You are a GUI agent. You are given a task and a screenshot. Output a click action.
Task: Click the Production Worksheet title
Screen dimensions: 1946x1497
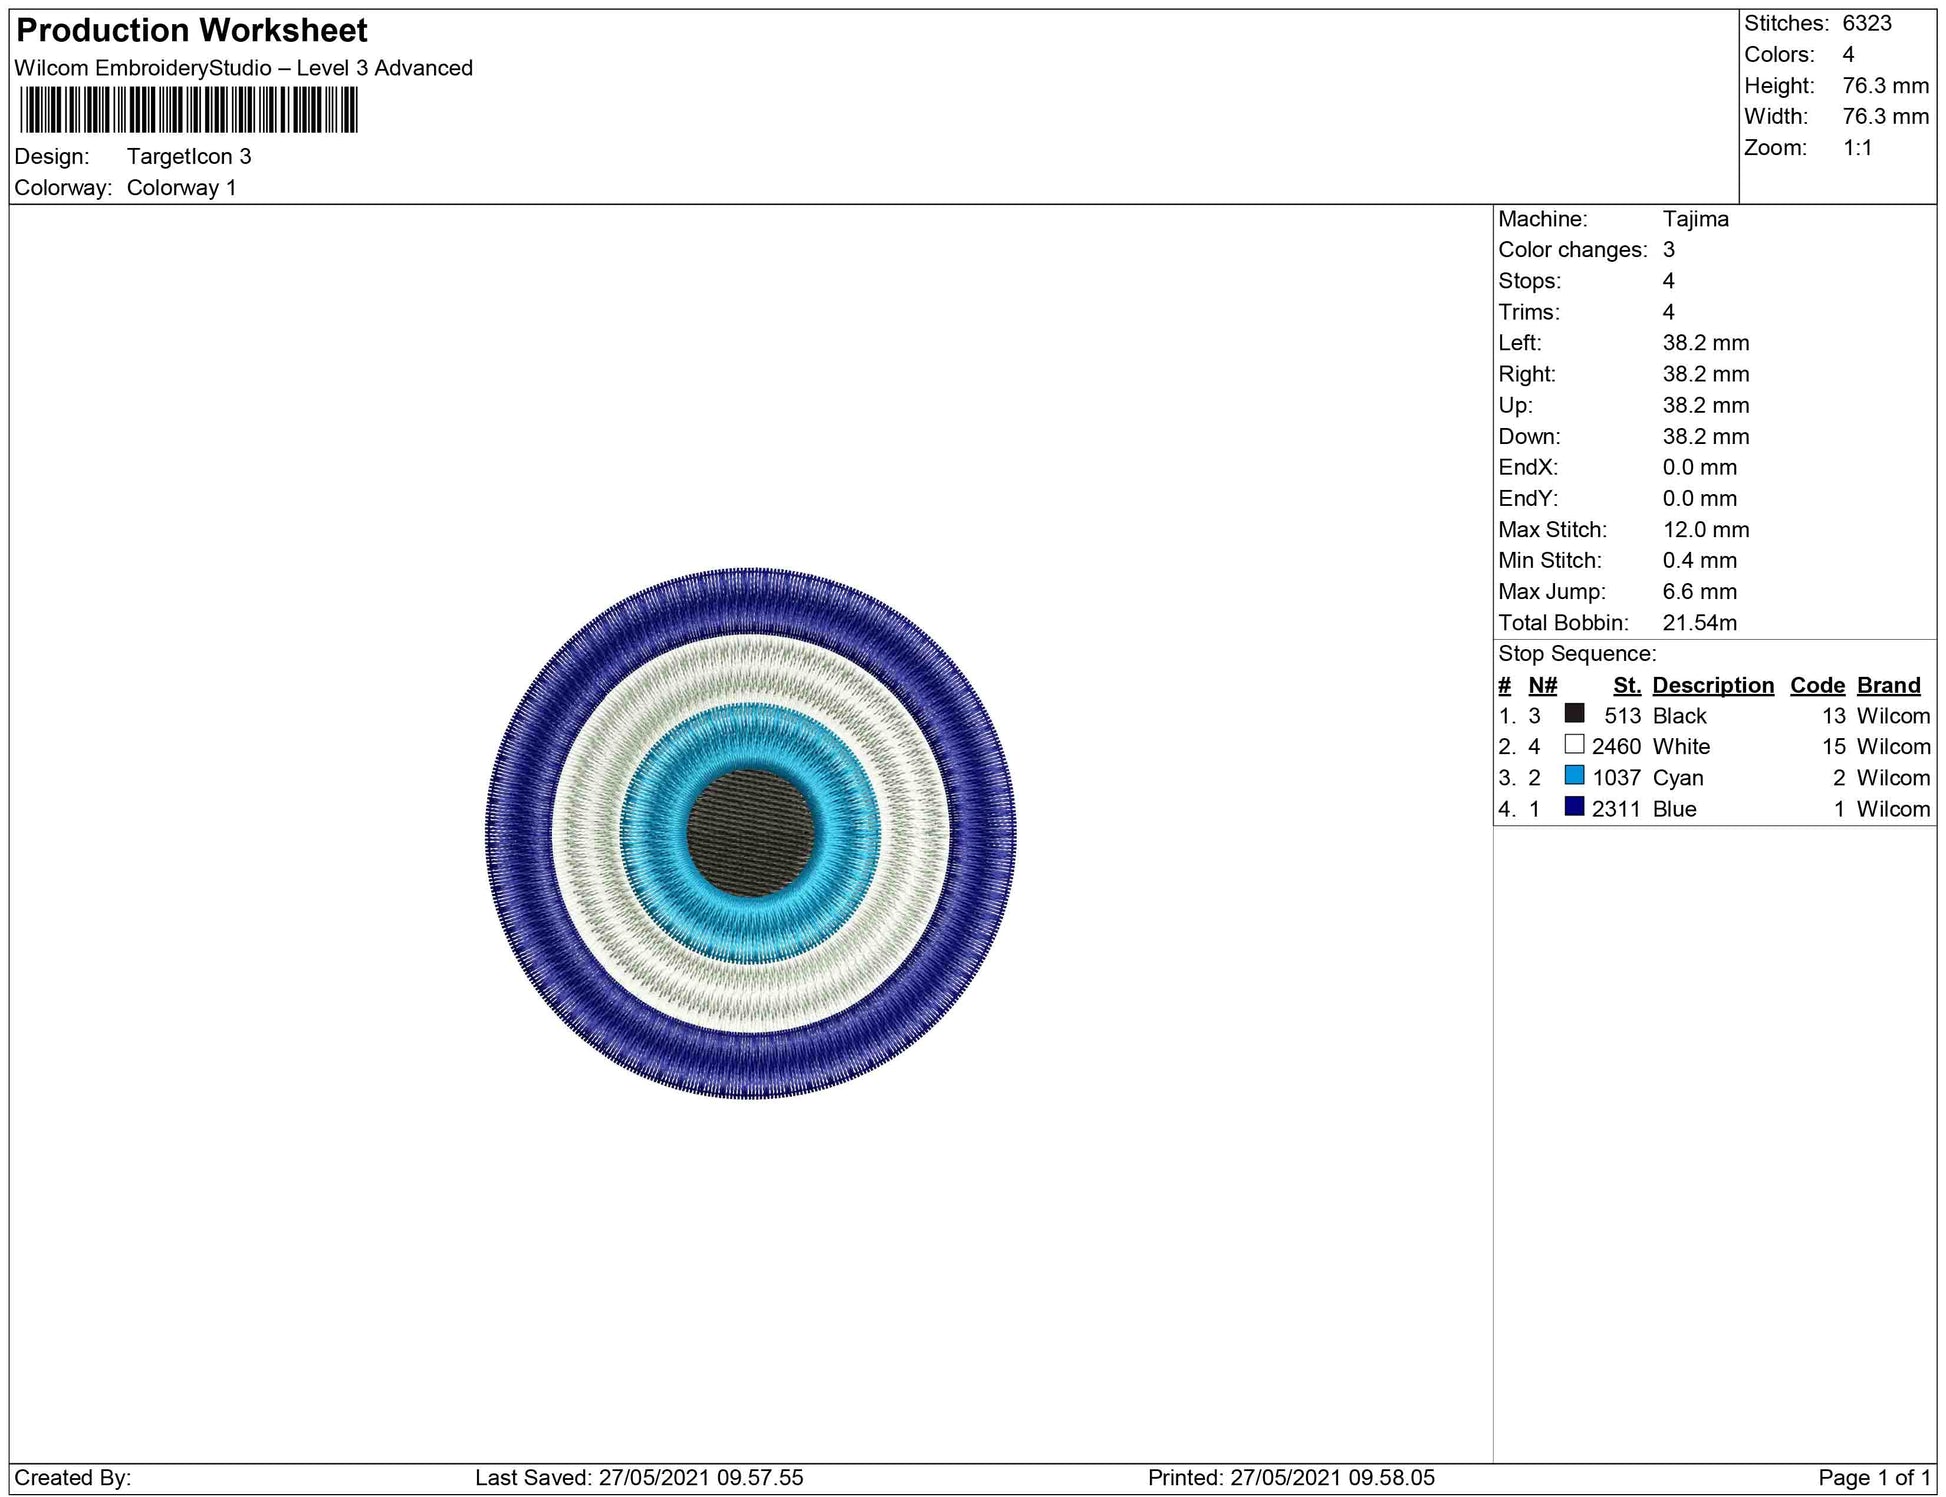point(192,31)
